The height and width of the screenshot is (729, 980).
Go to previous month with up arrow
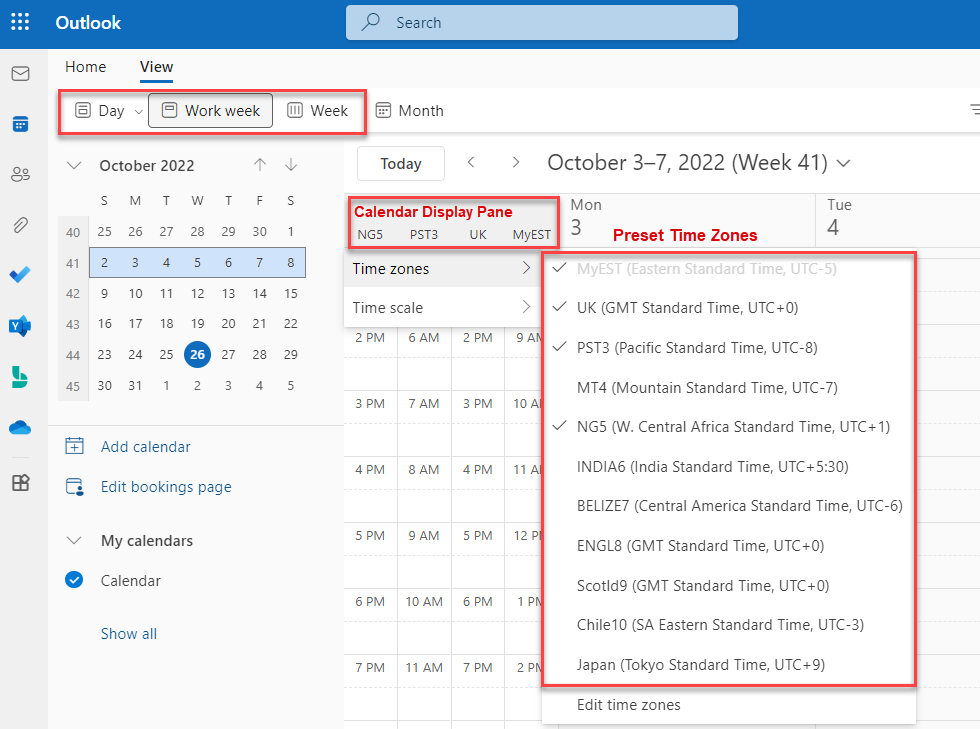click(x=260, y=165)
